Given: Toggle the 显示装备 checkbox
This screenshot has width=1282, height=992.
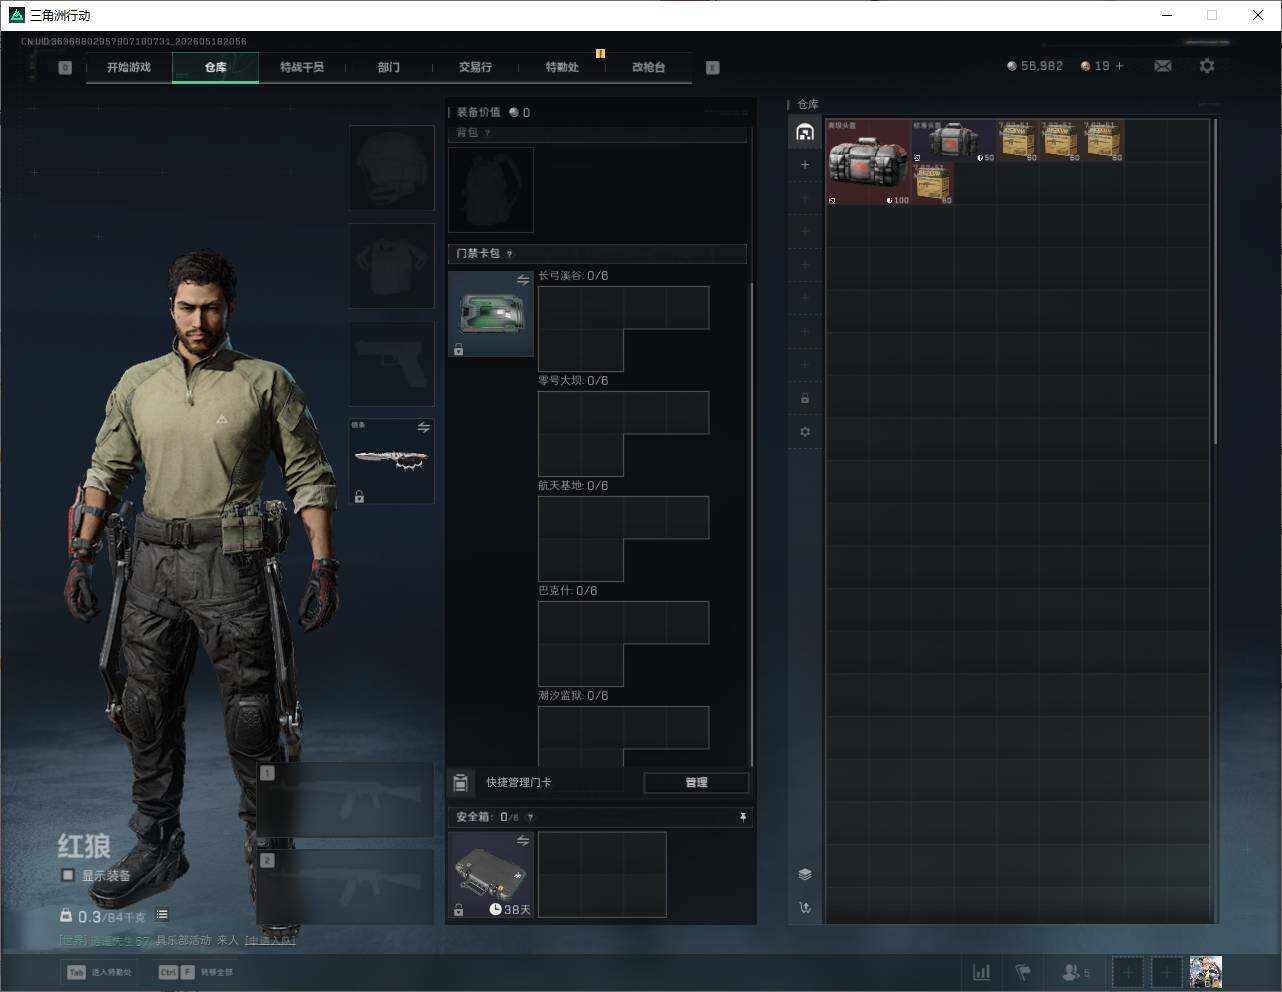Looking at the screenshot, I should 68,875.
